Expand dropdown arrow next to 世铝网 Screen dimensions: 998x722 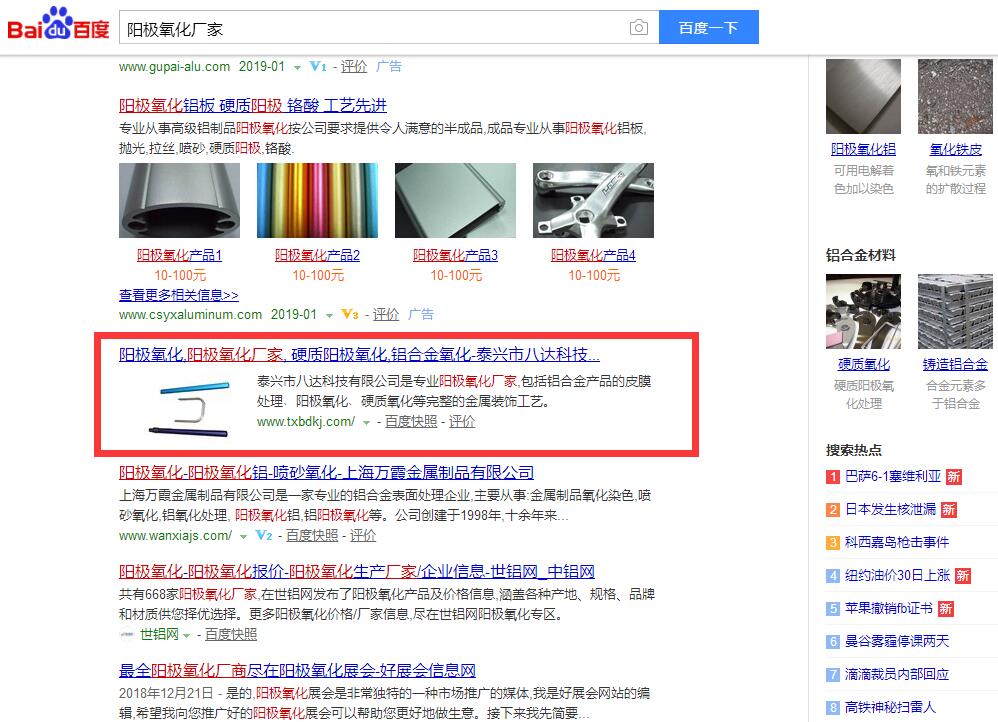pyautogui.click(x=186, y=635)
